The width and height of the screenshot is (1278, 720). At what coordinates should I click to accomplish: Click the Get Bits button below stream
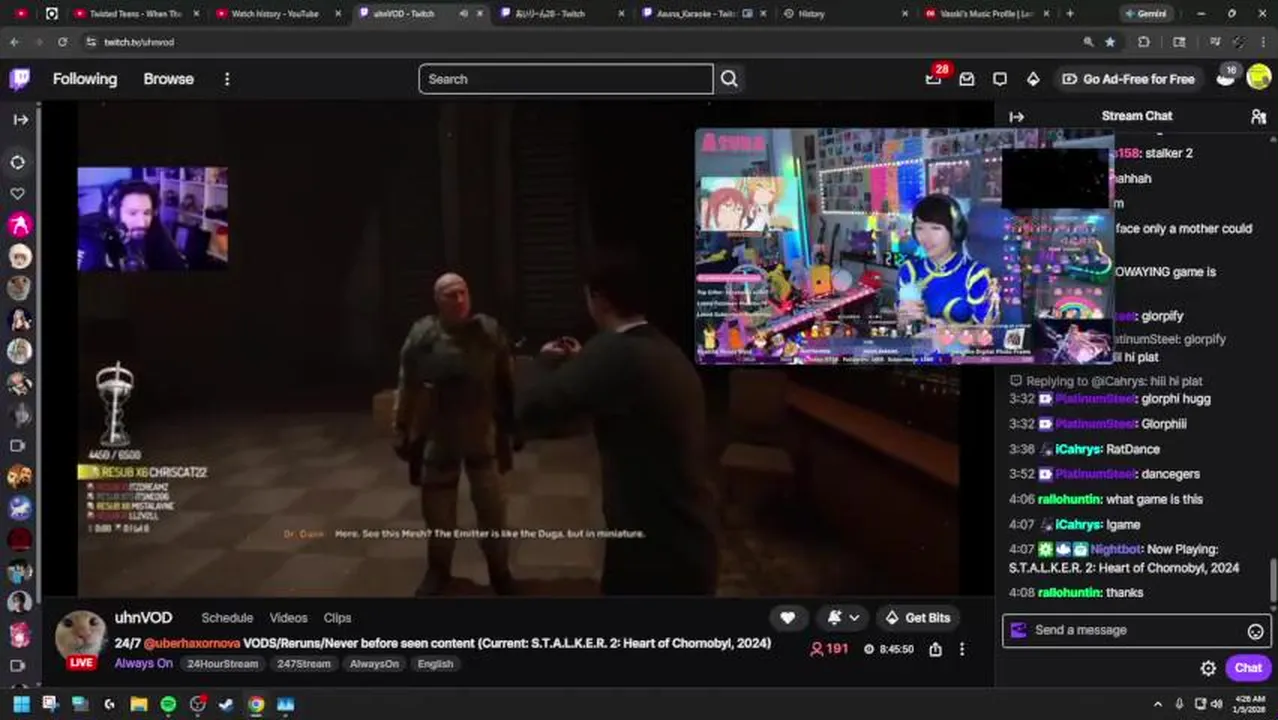(x=917, y=618)
